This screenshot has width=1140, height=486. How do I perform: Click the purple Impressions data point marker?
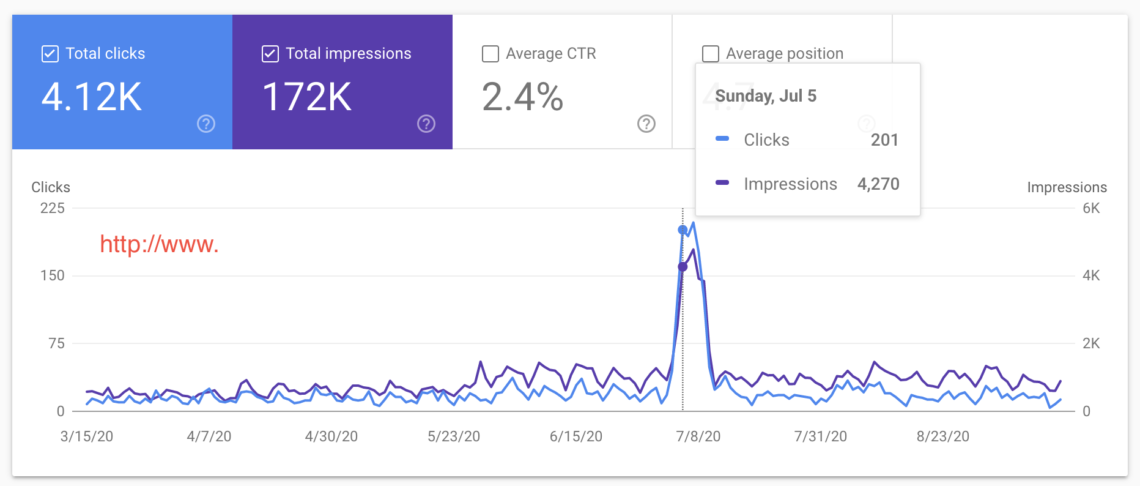[683, 267]
